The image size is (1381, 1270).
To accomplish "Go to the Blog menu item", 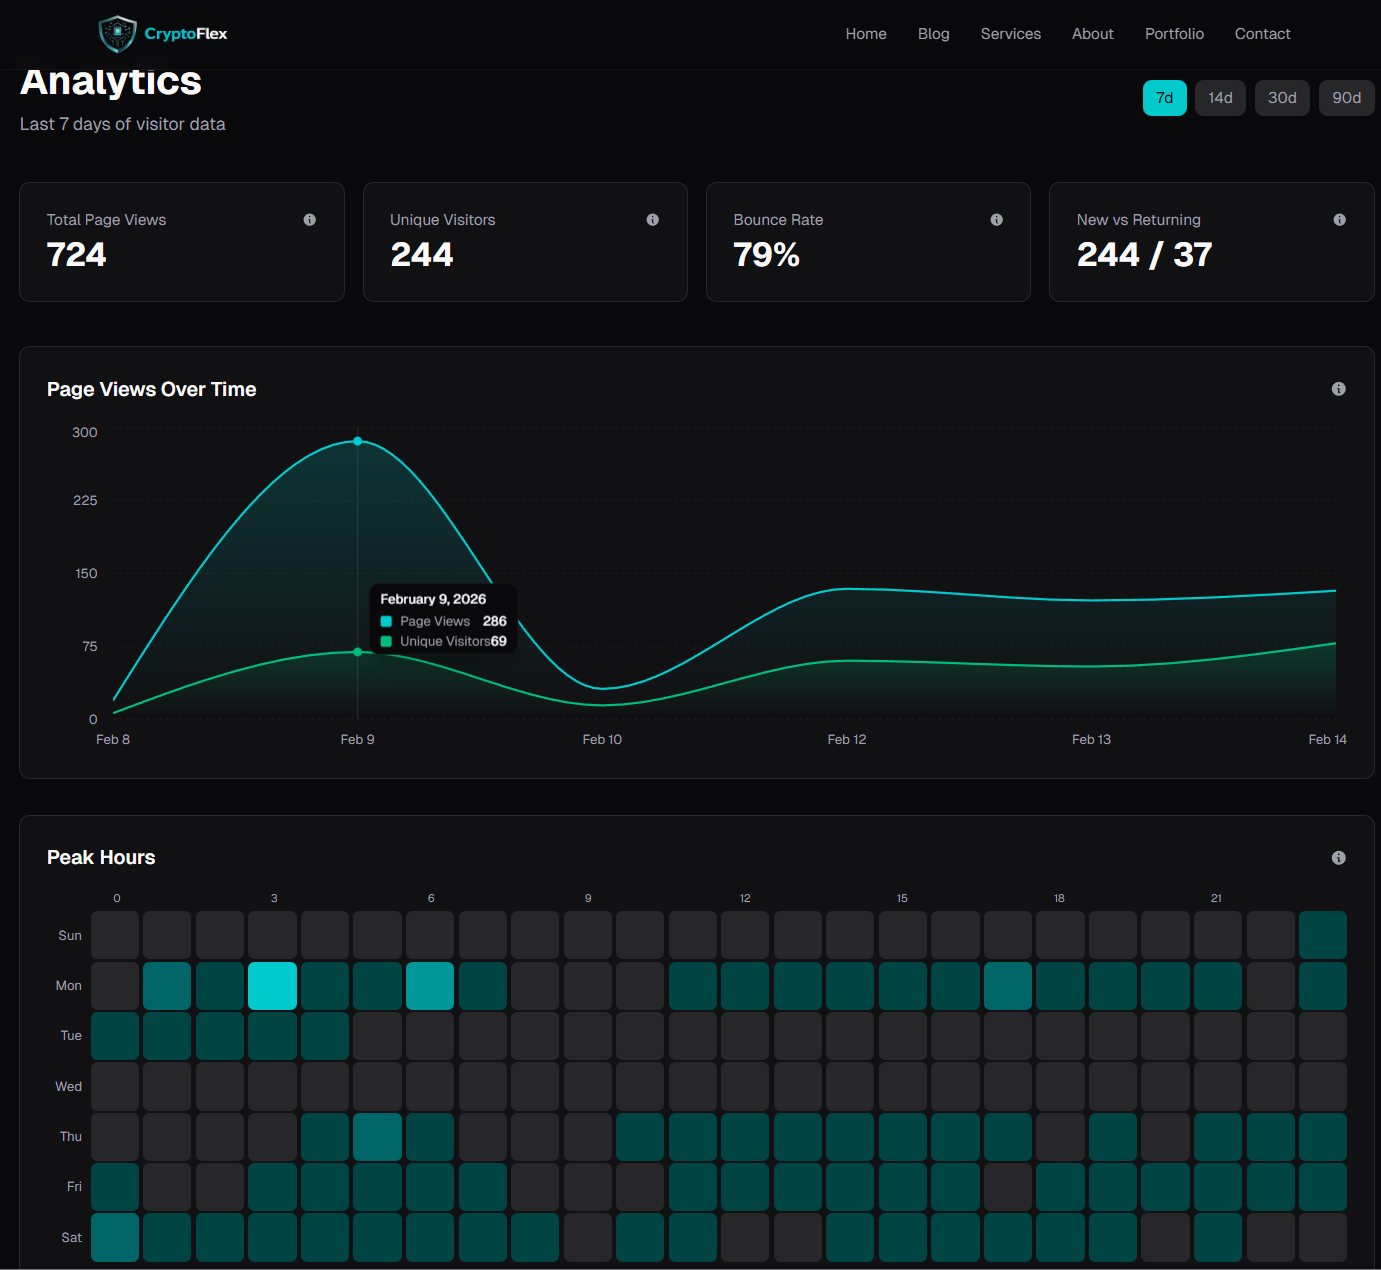I will [933, 33].
